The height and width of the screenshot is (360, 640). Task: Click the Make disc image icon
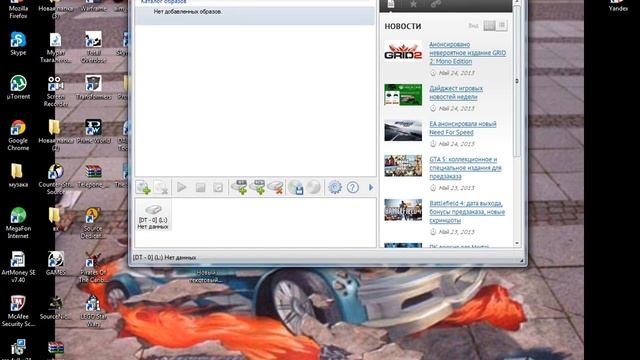point(296,187)
